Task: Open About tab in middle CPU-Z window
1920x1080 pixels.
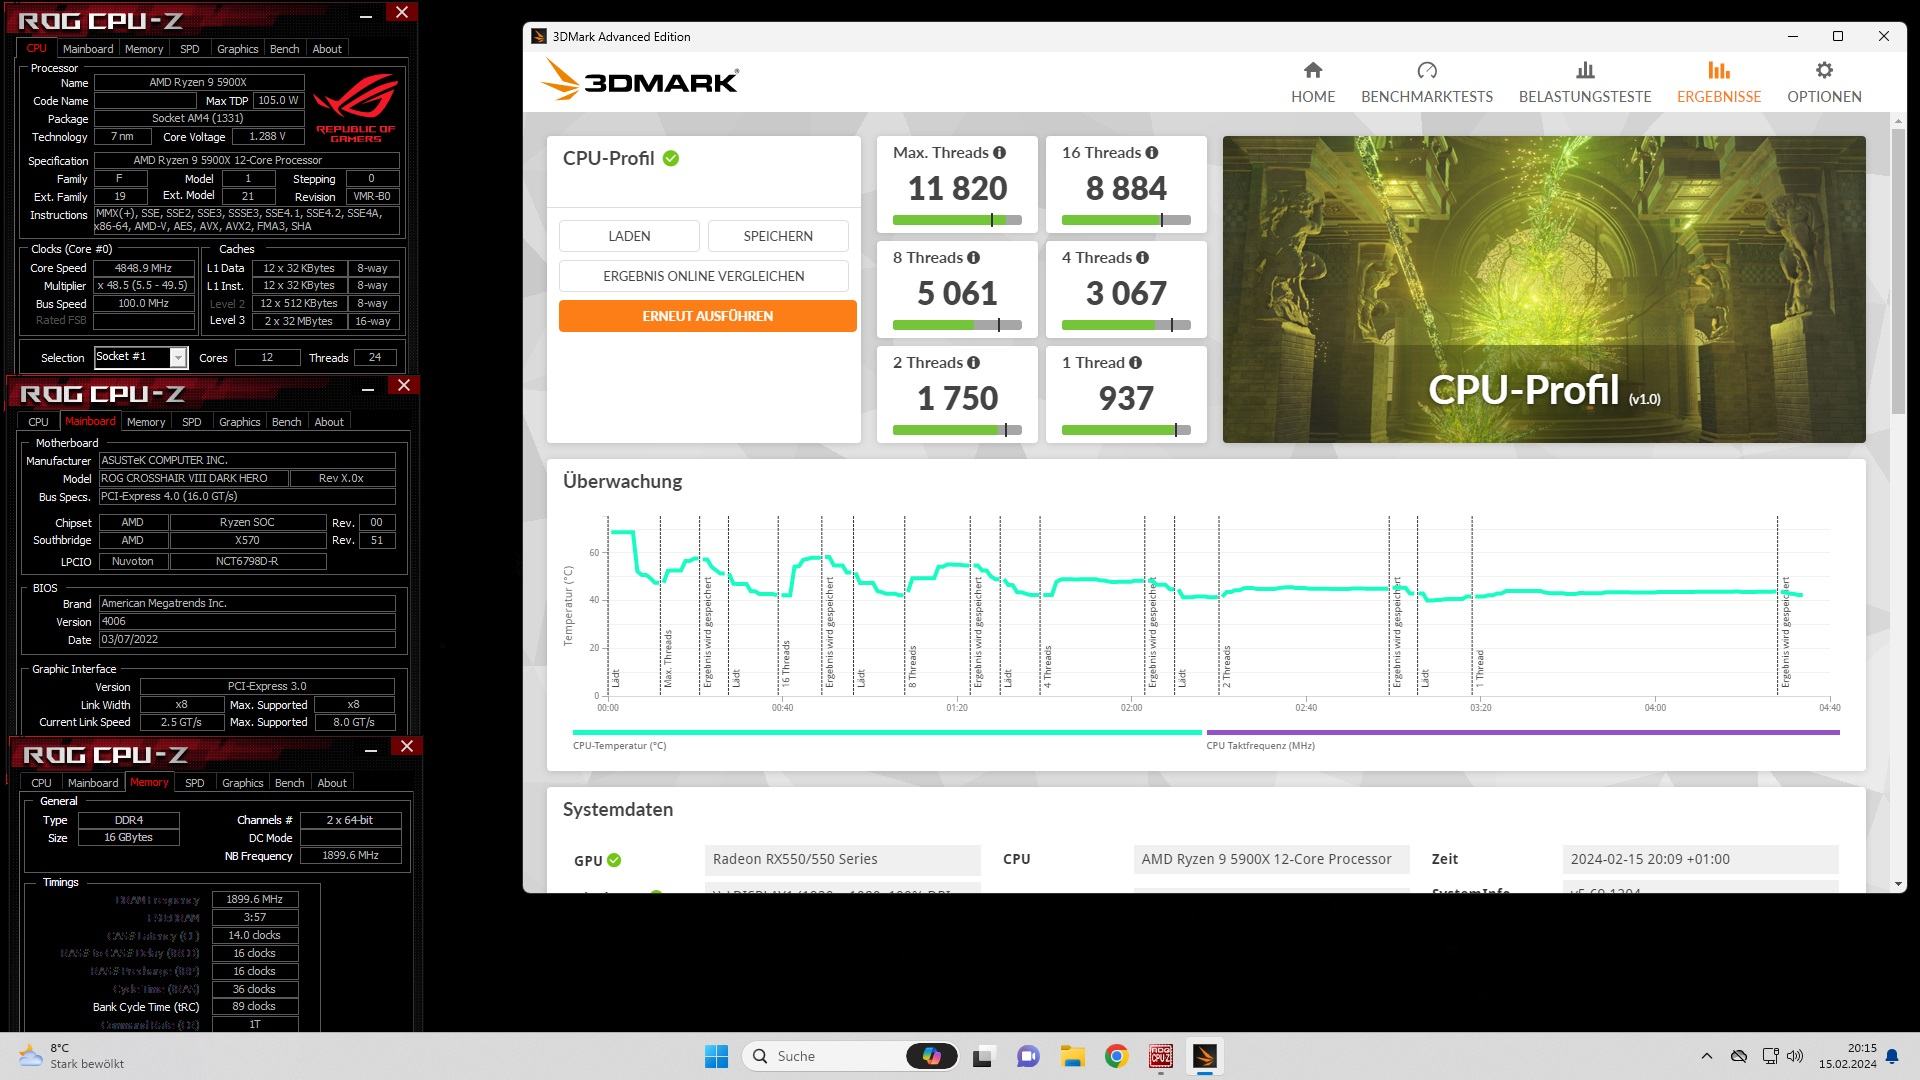Action: (x=329, y=422)
